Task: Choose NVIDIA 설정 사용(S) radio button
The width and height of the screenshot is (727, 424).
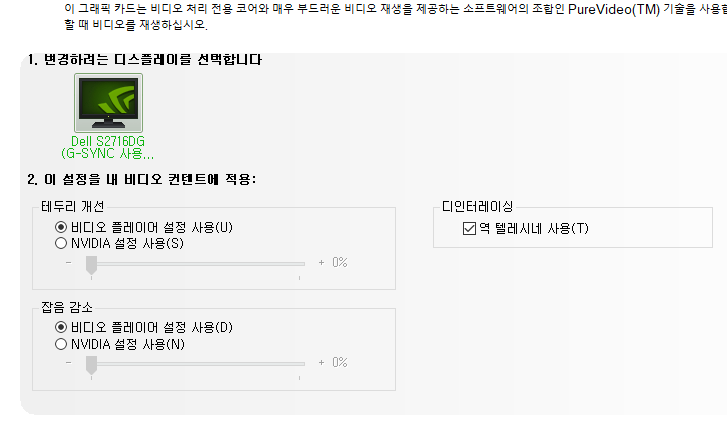Action: point(62,243)
